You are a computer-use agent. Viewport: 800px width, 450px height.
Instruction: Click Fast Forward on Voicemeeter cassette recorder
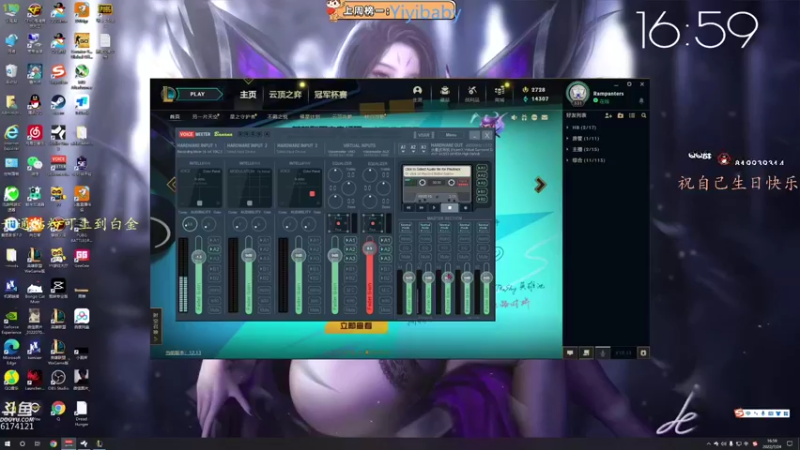click(421, 208)
